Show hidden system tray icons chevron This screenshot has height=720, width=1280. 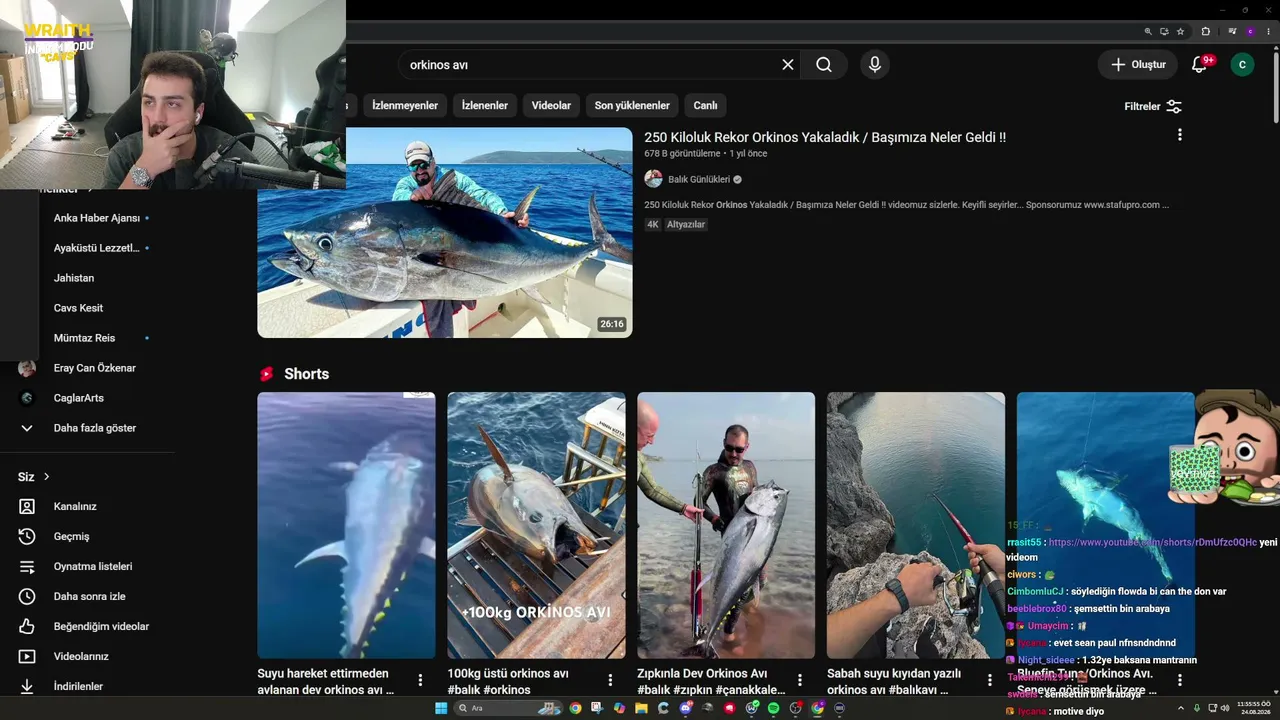click(x=1183, y=708)
